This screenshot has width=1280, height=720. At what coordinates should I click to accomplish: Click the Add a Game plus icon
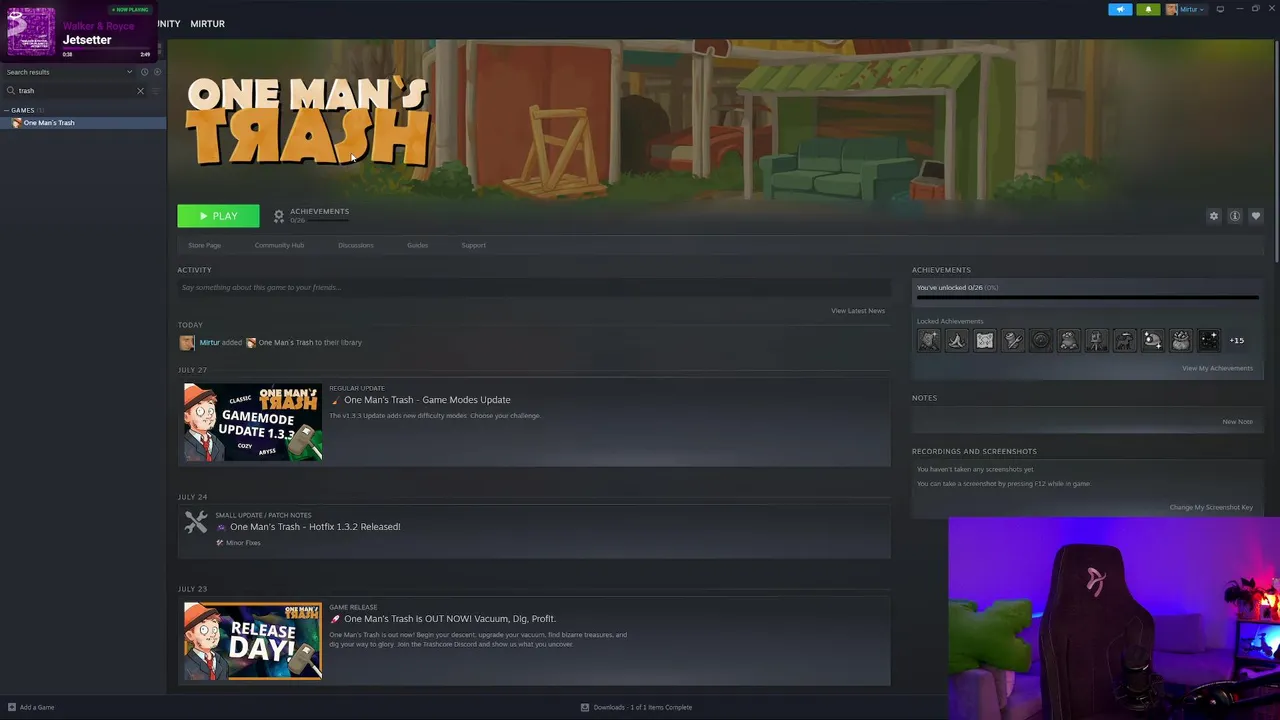pos(12,707)
